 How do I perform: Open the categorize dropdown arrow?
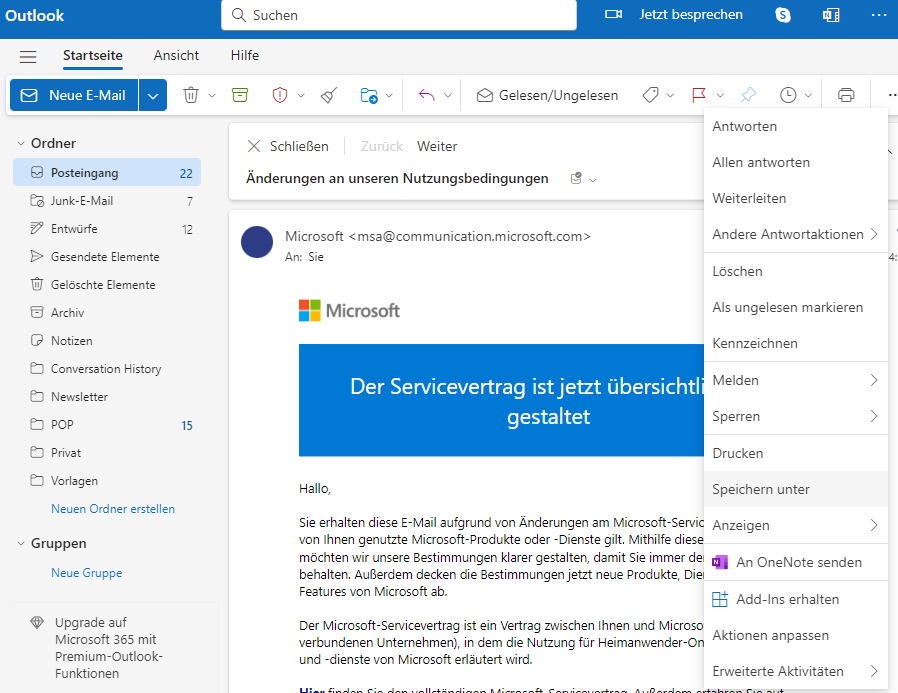tap(670, 95)
